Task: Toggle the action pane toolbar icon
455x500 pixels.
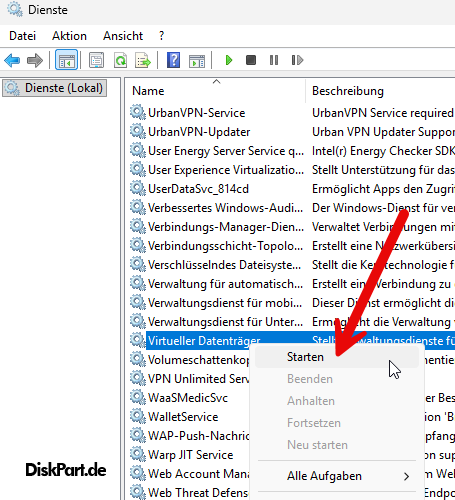Action: tap(197, 61)
